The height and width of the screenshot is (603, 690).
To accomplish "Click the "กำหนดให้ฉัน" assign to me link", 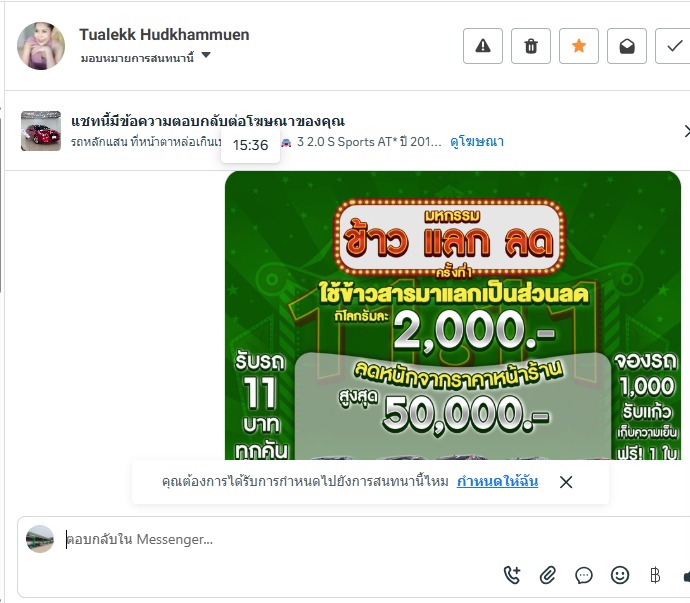I will (497, 482).
